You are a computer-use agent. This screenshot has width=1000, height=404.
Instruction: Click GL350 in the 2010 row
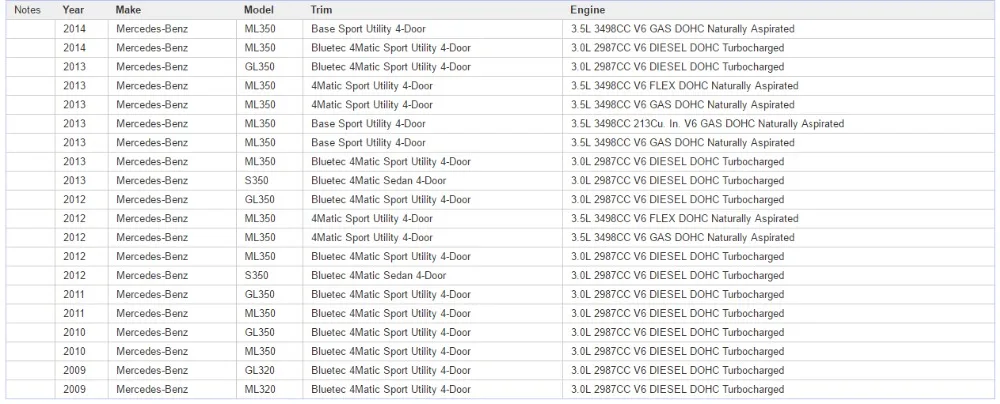coord(260,333)
